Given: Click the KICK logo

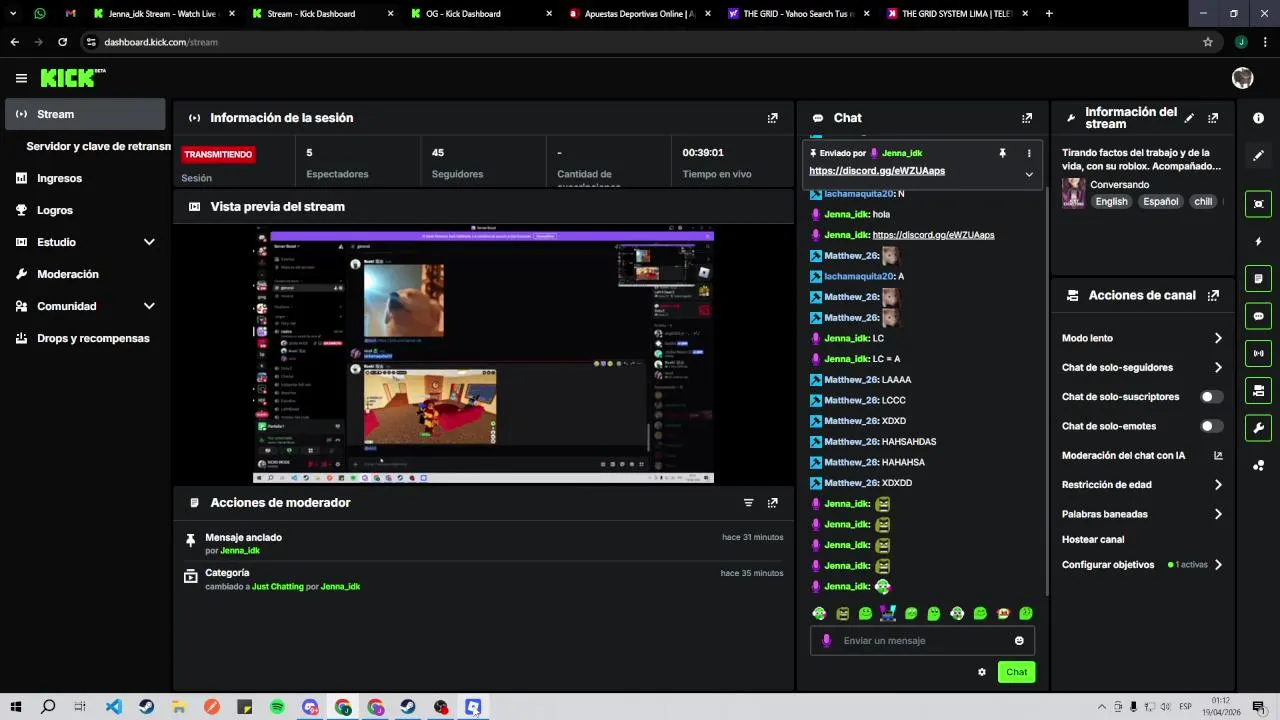Looking at the screenshot, I should coord(72,78).
